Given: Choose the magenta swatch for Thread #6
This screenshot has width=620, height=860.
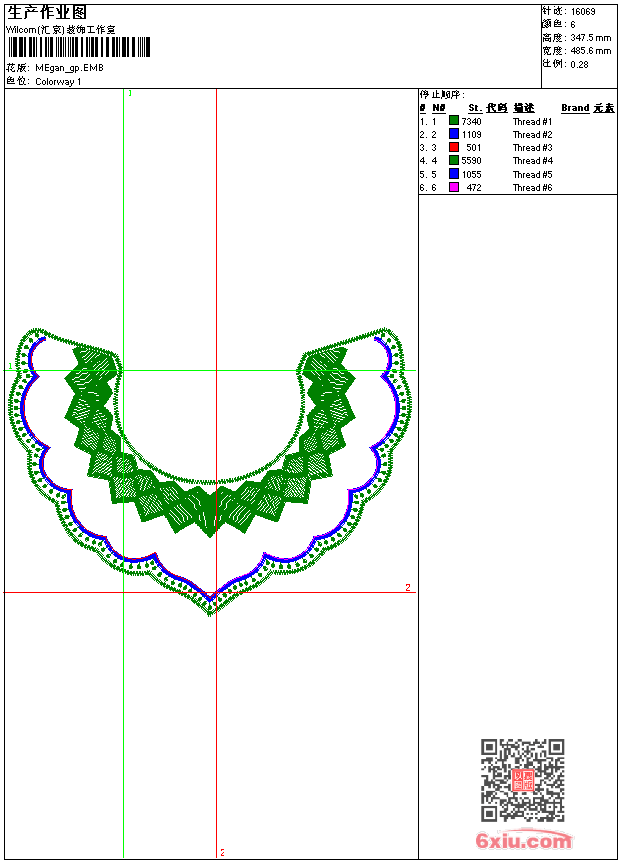Looking at the screenshot, I should tap(454, 187).
